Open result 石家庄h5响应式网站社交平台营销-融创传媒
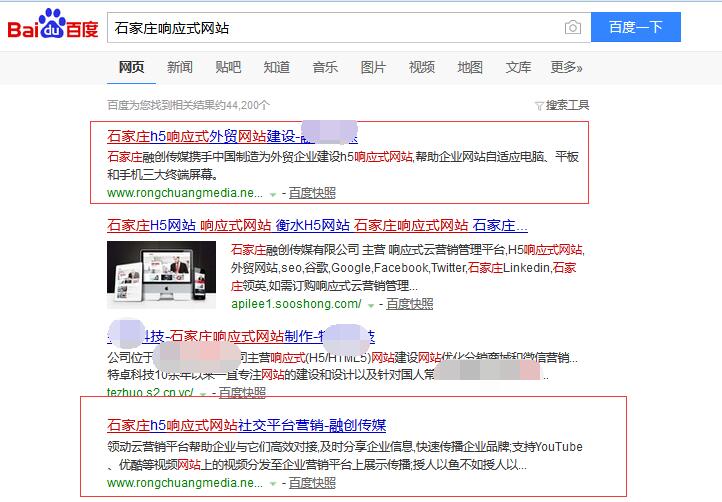722x502 pixels. [246, 425]
